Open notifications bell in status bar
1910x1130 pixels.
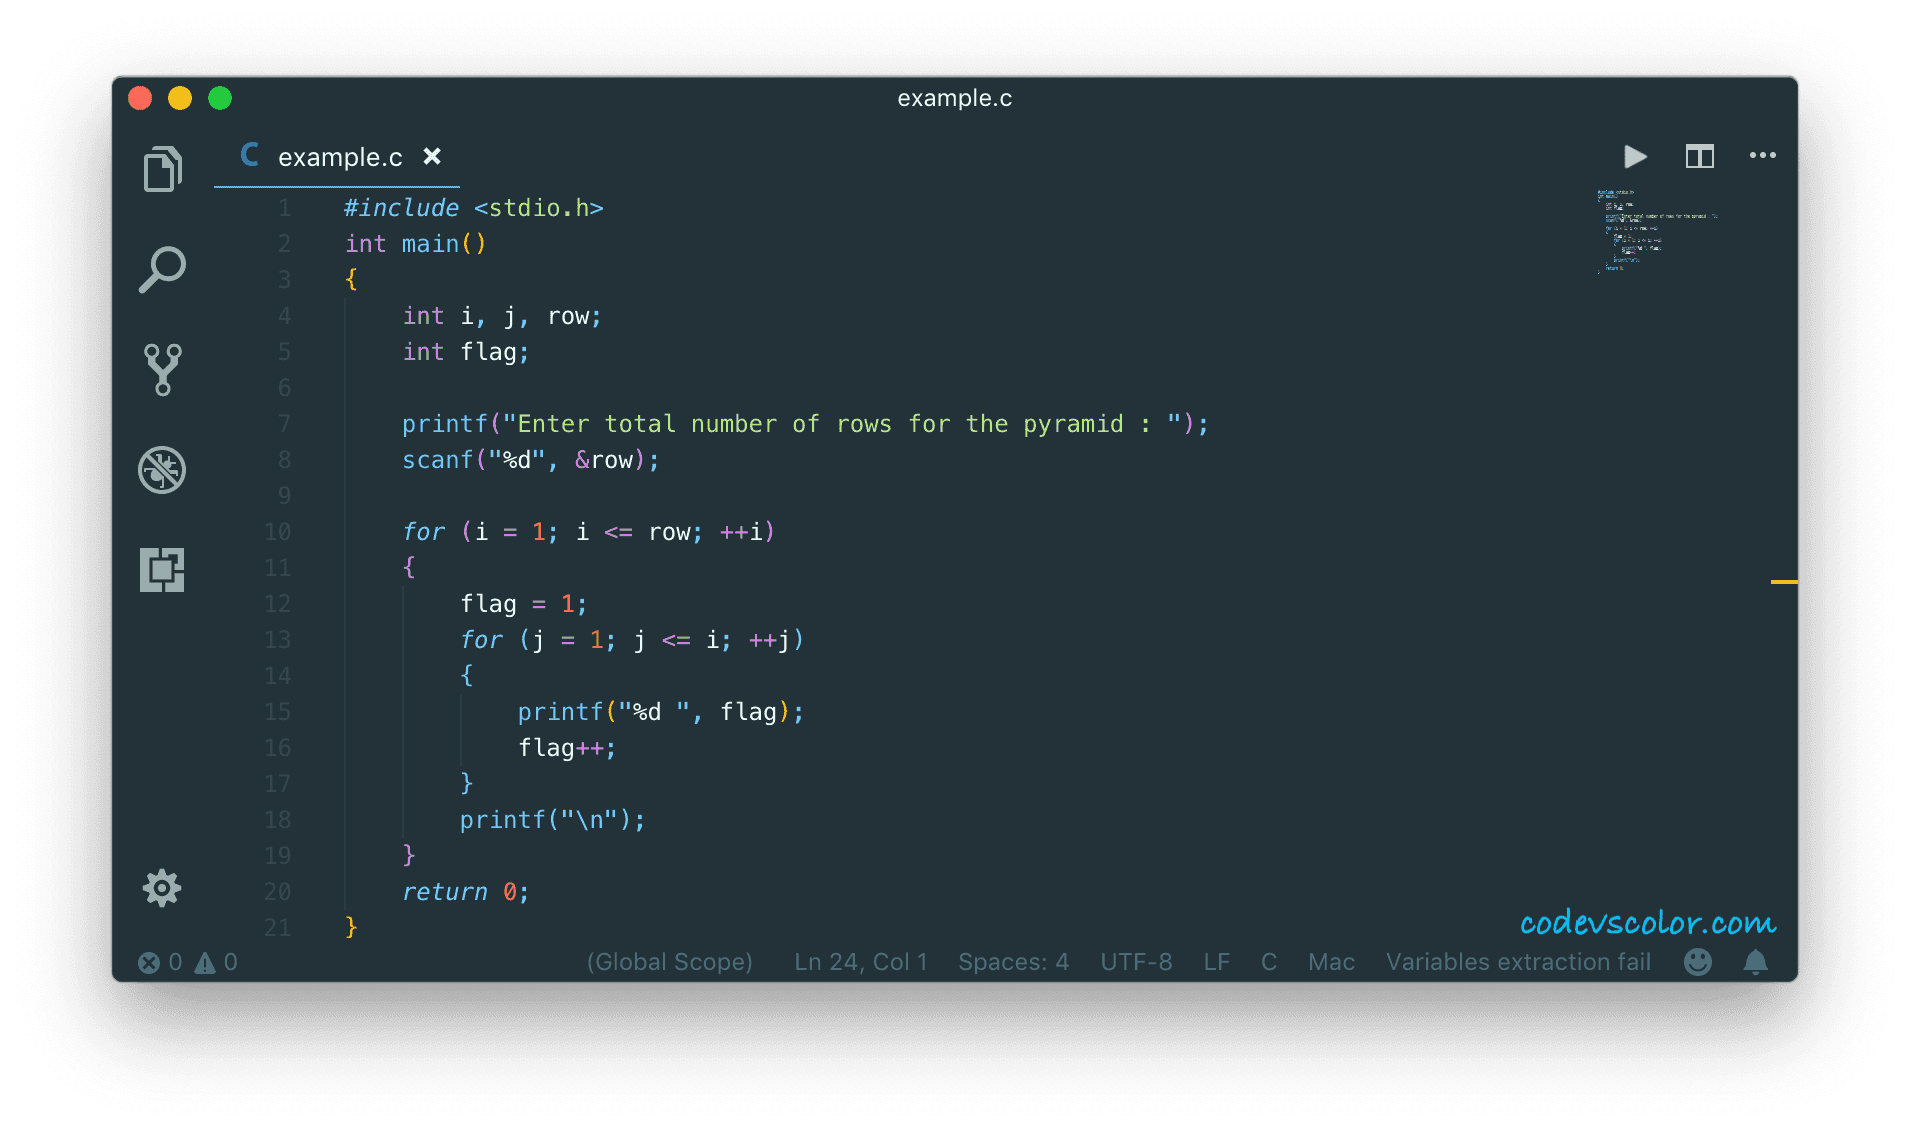tap(1755, 962)
